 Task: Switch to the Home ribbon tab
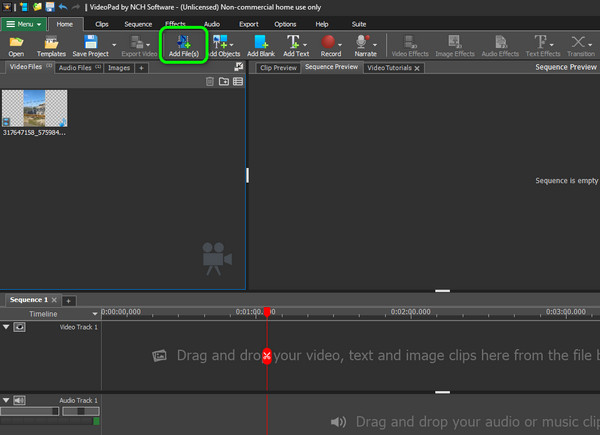pyautogui.click(x=65, y=24)
